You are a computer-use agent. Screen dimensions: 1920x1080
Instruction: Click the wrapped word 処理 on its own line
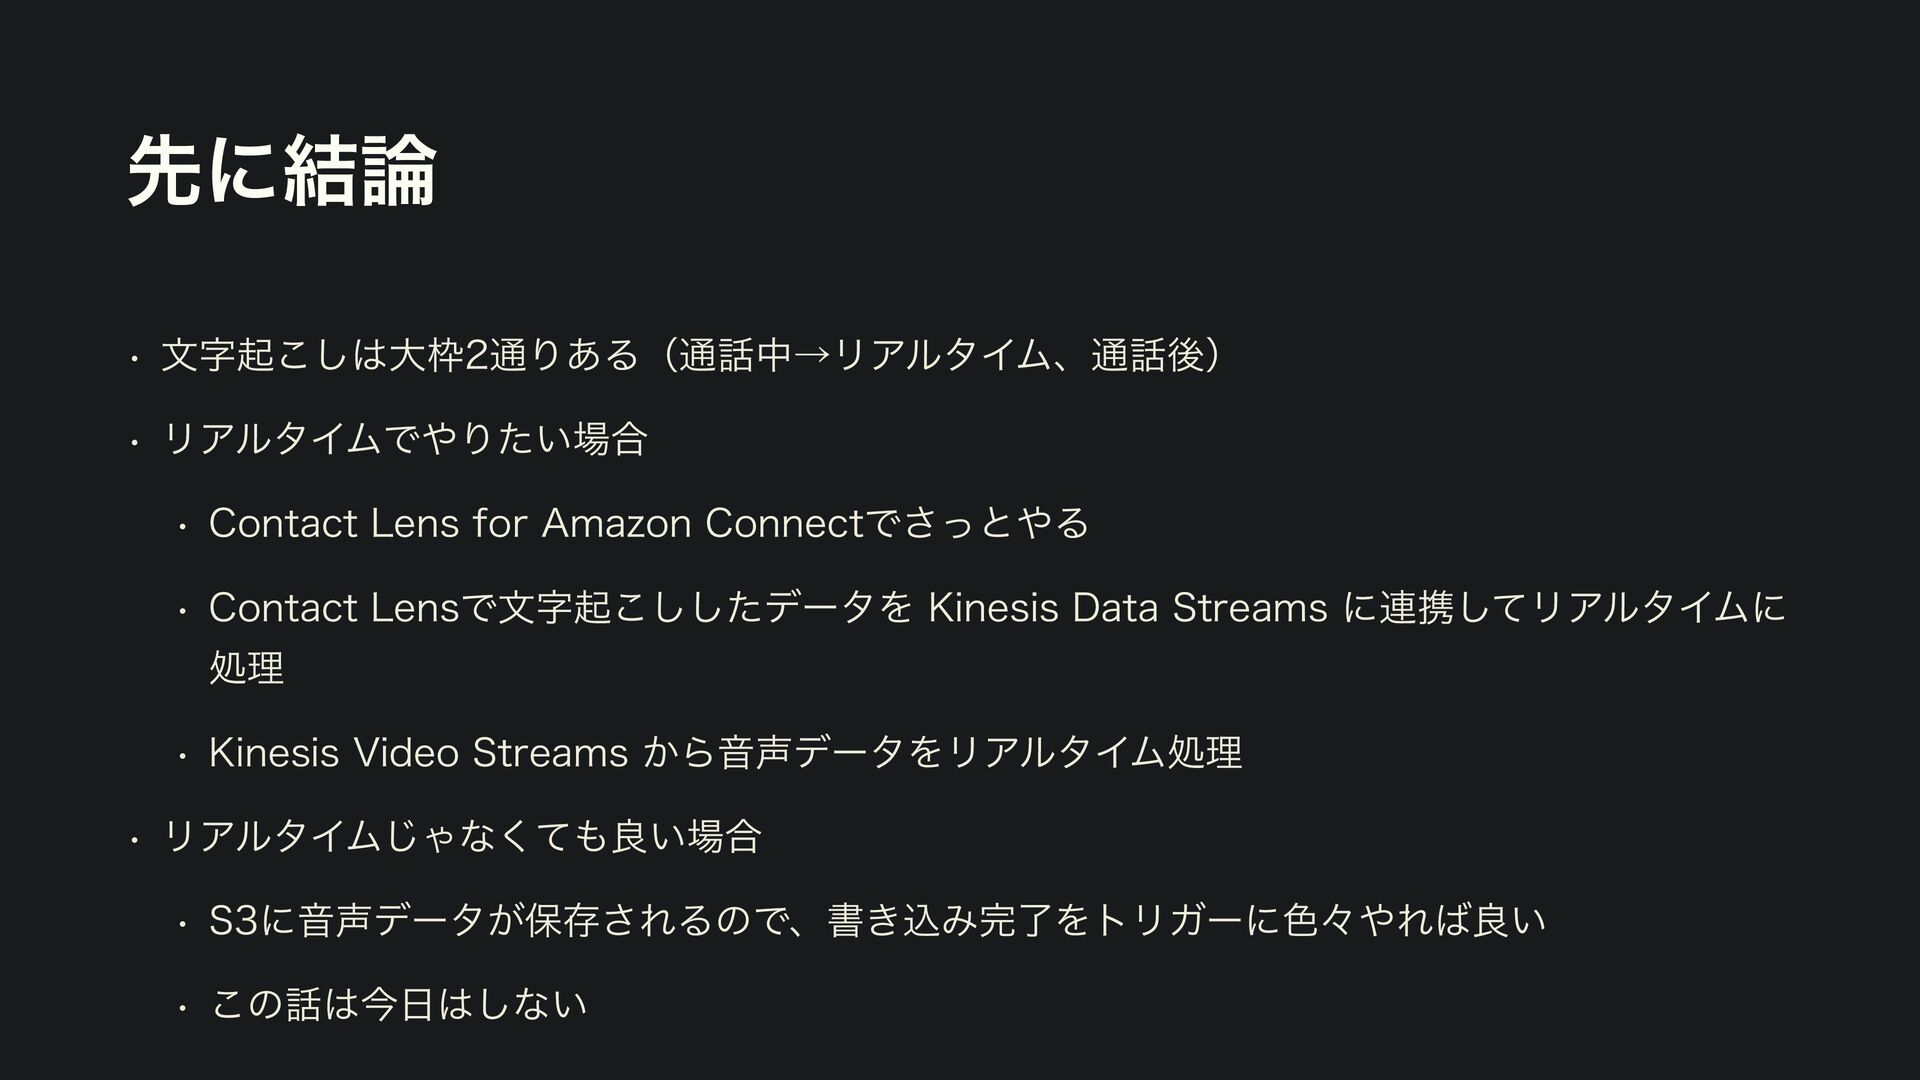(x=247, y=667)
